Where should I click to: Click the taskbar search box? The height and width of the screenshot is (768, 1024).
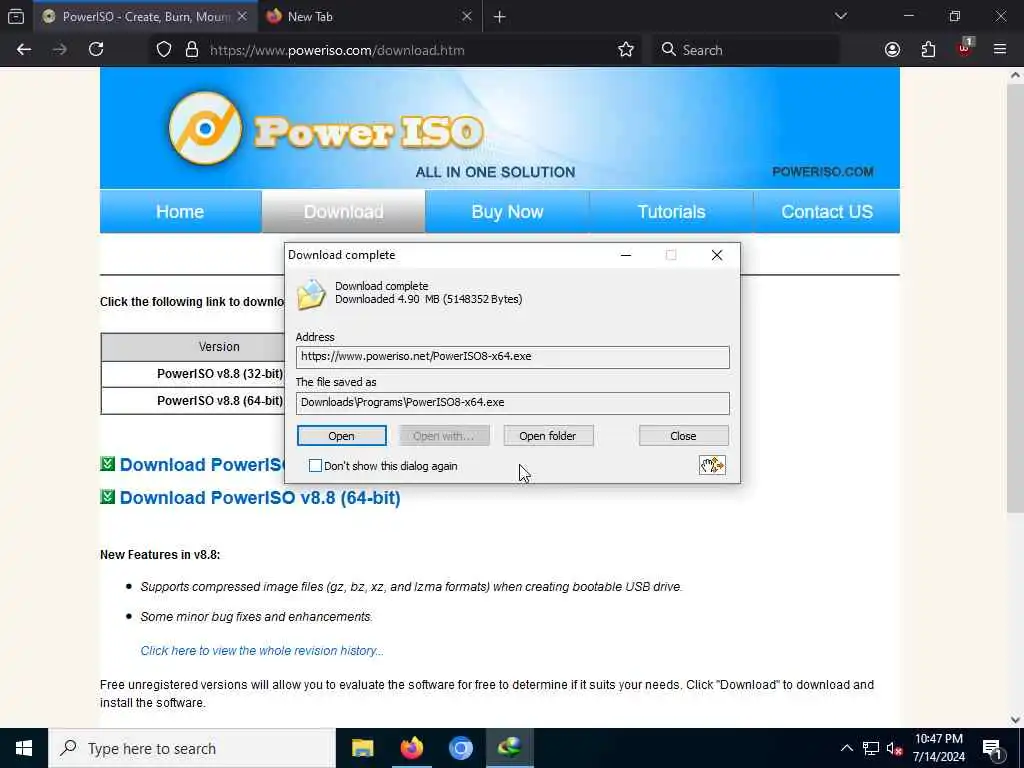click(192, 748)
